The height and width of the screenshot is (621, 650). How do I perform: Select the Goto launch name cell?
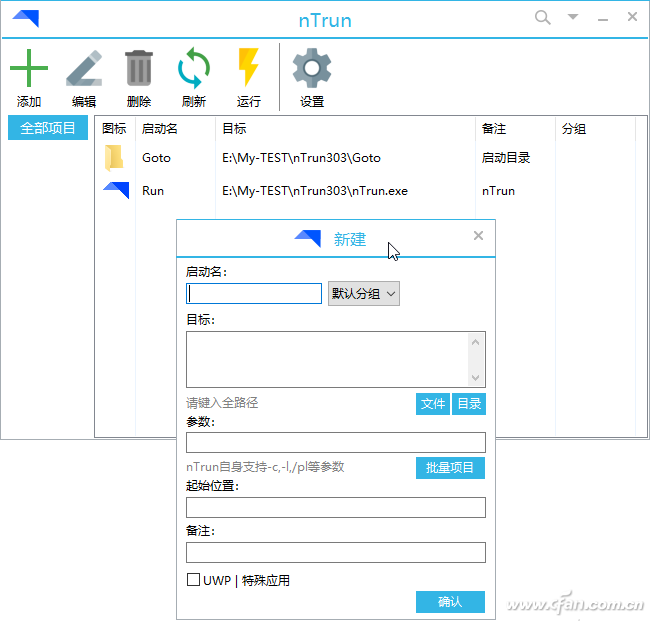156,158
